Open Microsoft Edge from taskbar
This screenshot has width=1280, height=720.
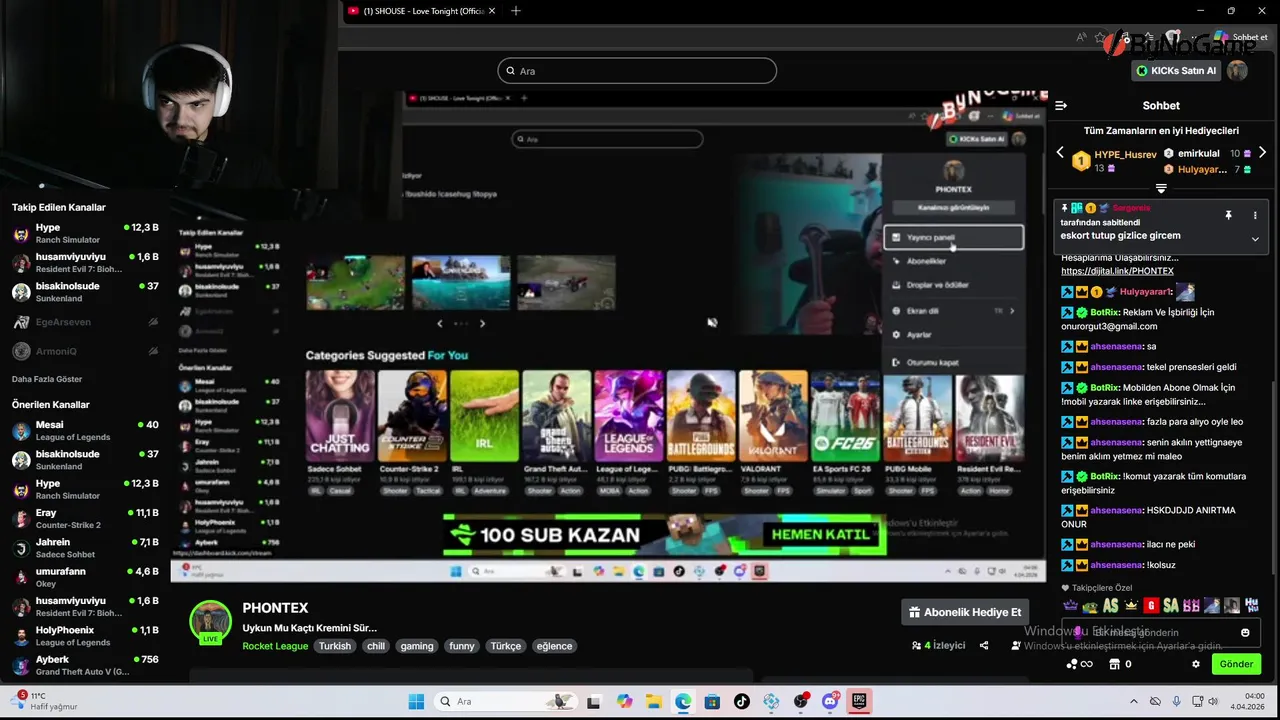pyautogui.click(x=682, y=701)
